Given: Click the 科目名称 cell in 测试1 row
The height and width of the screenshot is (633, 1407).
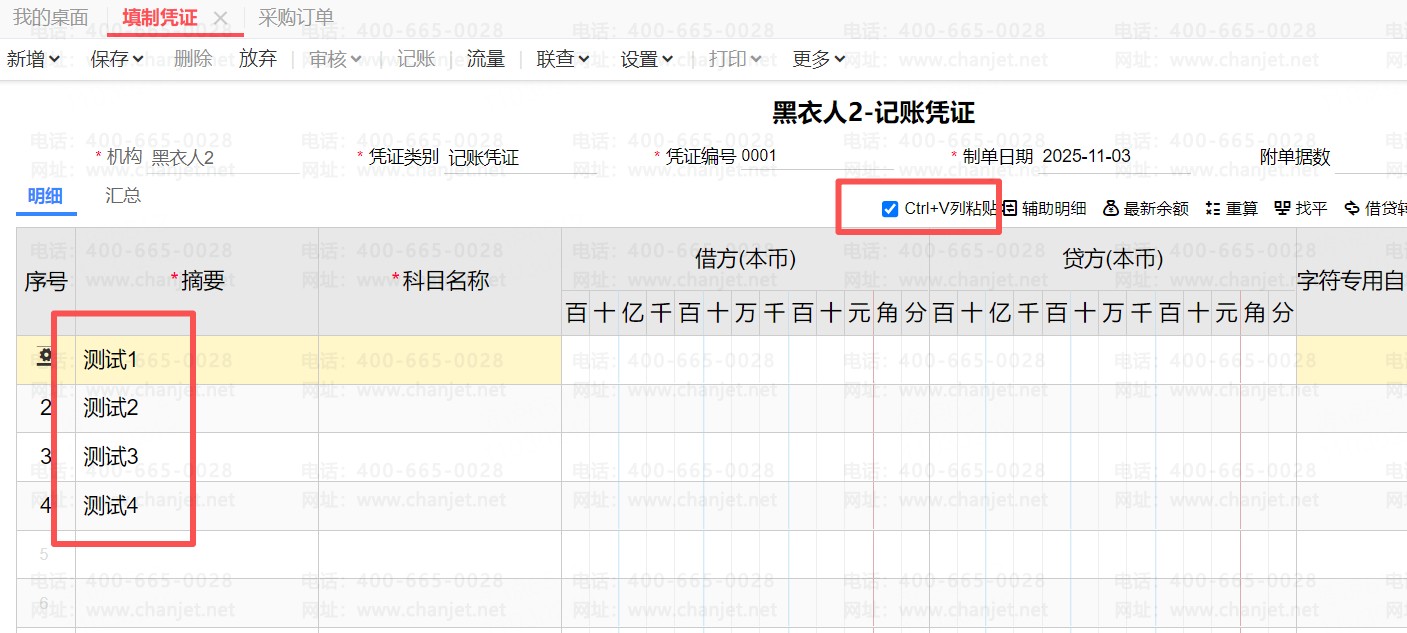Looking at the screenshot, I should 440,360.
